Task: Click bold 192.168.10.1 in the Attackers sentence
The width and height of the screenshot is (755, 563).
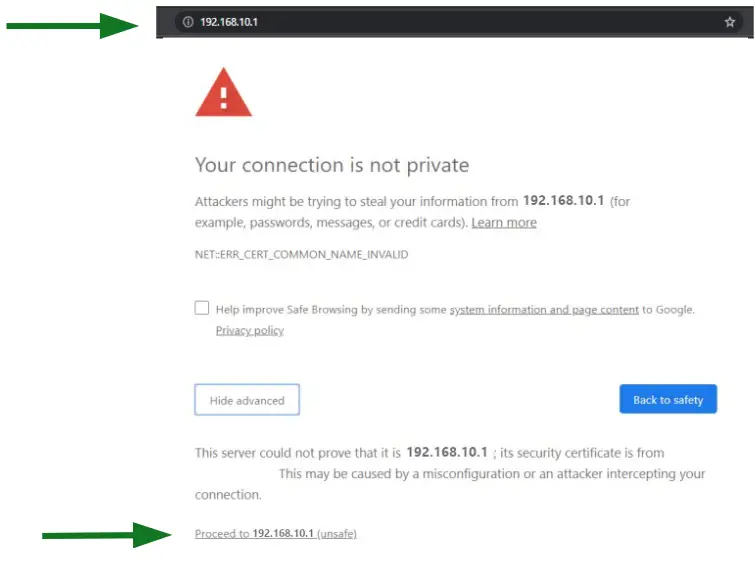Action: point(564,201)
